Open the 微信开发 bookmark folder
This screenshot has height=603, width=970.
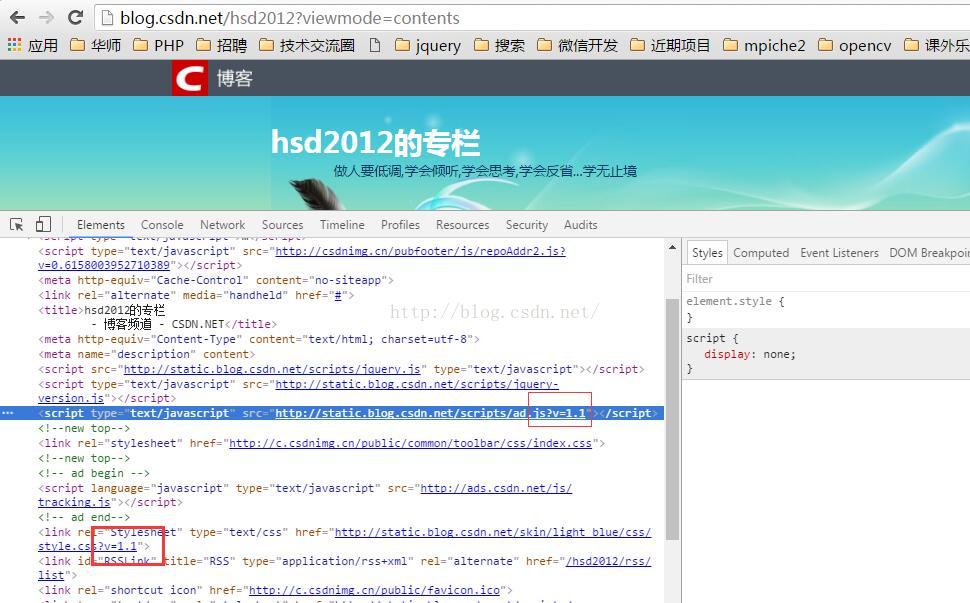577,45
